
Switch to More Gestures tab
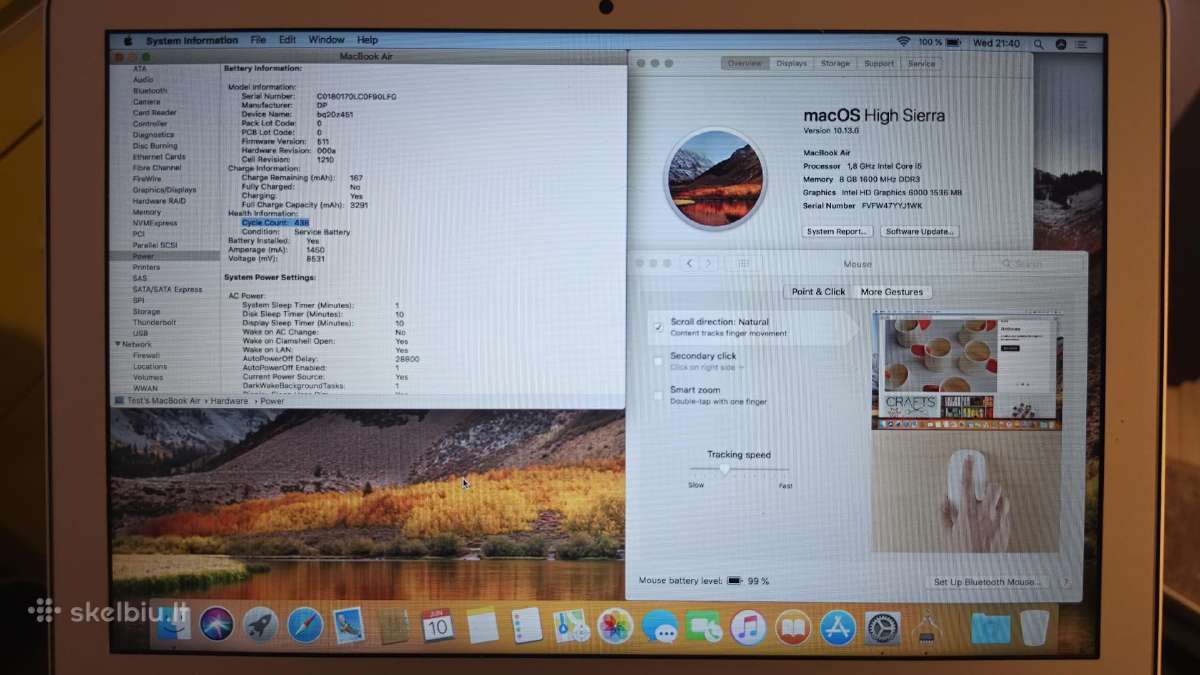[x=892, y=292]
